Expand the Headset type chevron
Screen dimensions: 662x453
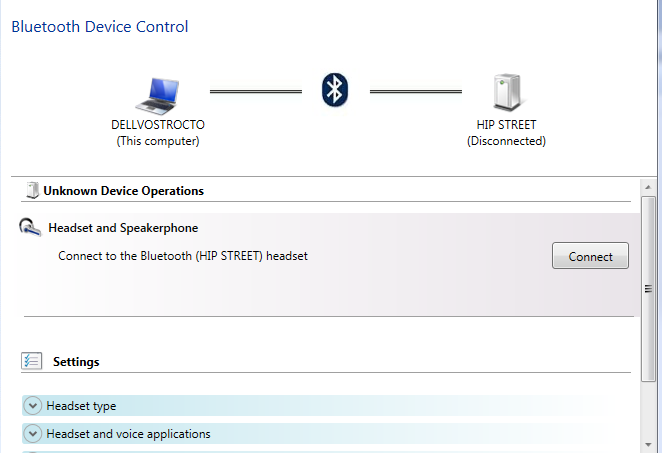pyautogui.click(x=33, y=406)
